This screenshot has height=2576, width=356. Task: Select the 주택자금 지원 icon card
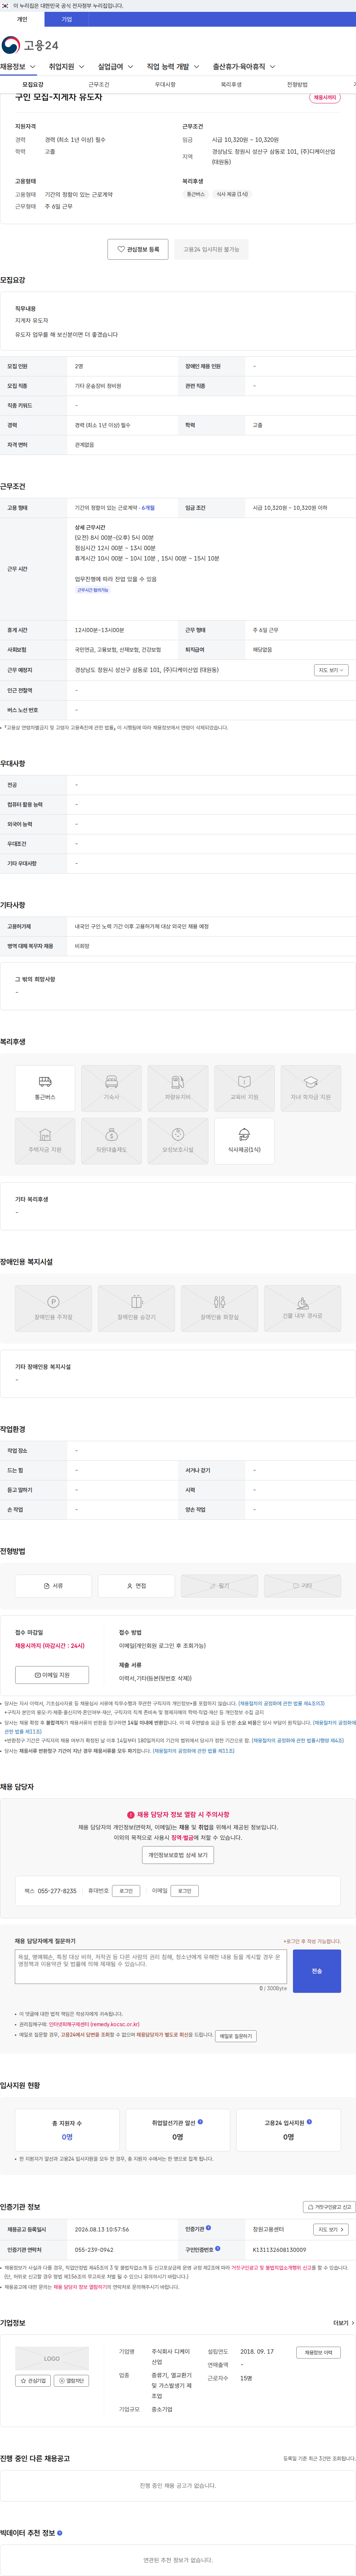(x=45, y=1141)
